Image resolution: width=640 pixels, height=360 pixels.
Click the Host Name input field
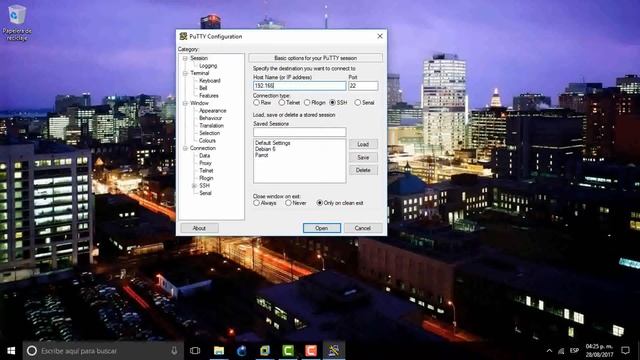[299, 86]
